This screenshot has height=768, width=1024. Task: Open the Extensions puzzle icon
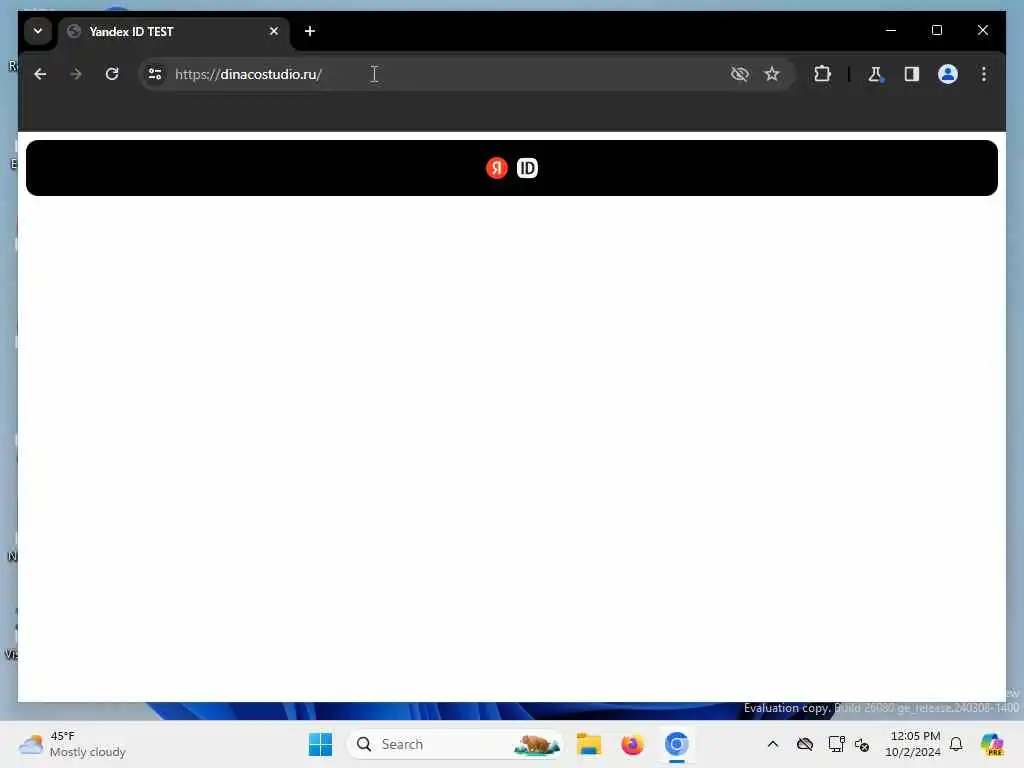tap(822, 74)
